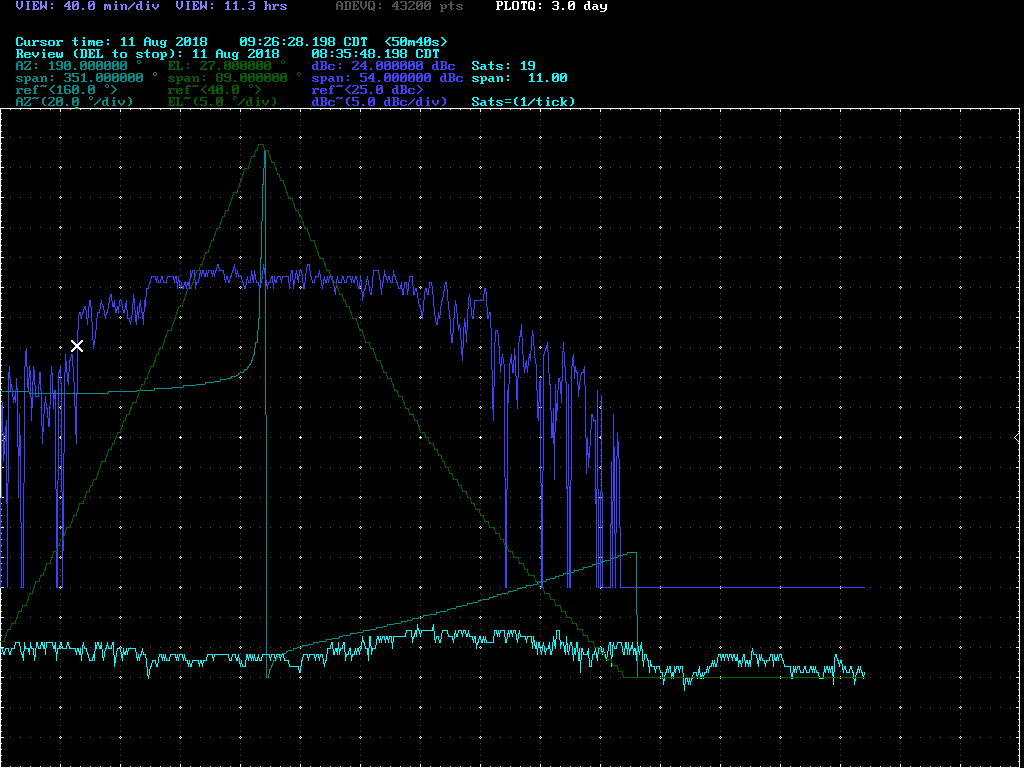Click the '08:35:48.198 CDT' review timestamp
The width and height of the screenshot is (1024, 768).
376,54
